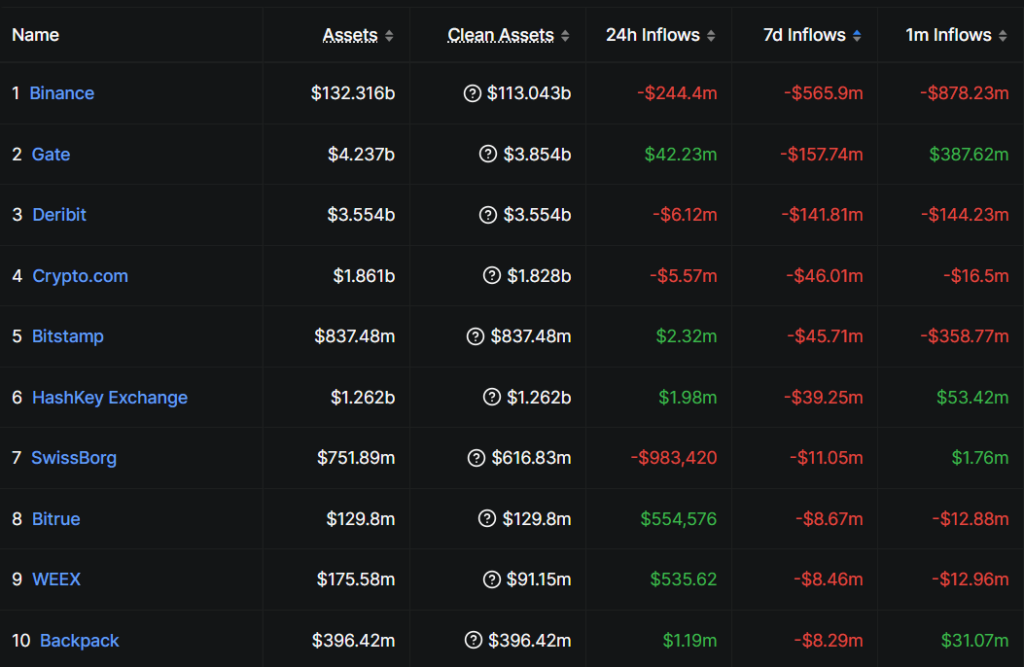Select Backpack 1m inflow $31.07m

pos(975,640)
